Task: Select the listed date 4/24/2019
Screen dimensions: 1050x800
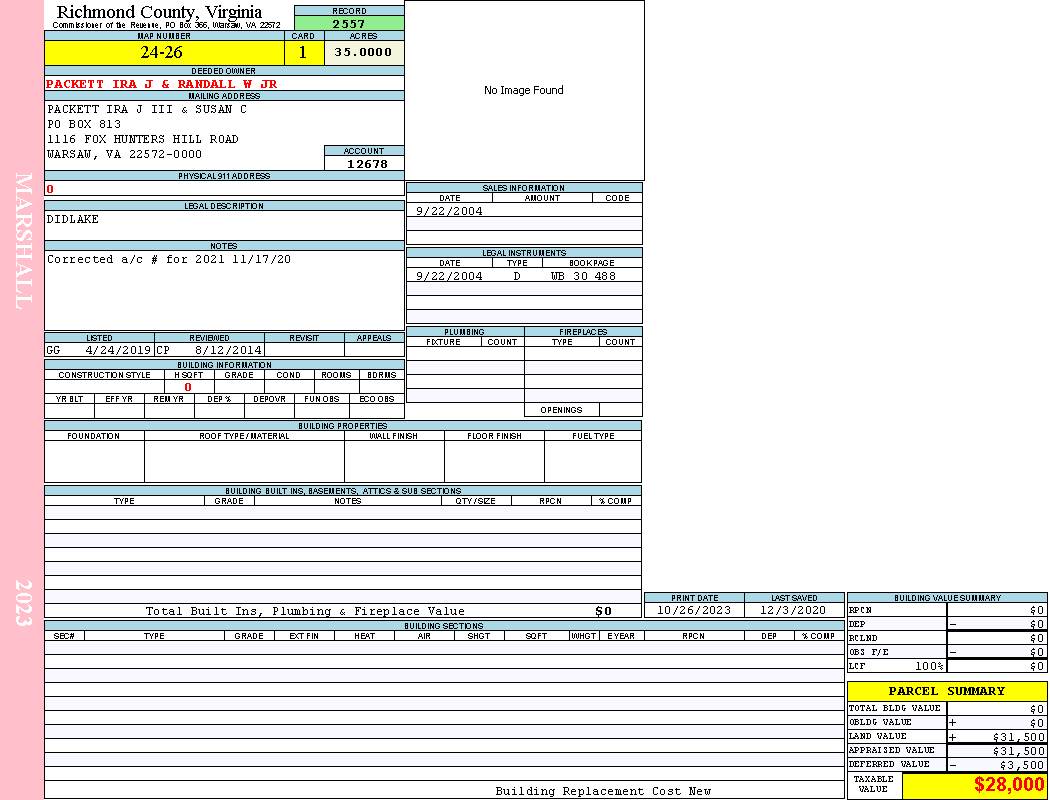Action: (x=118, y=351)
